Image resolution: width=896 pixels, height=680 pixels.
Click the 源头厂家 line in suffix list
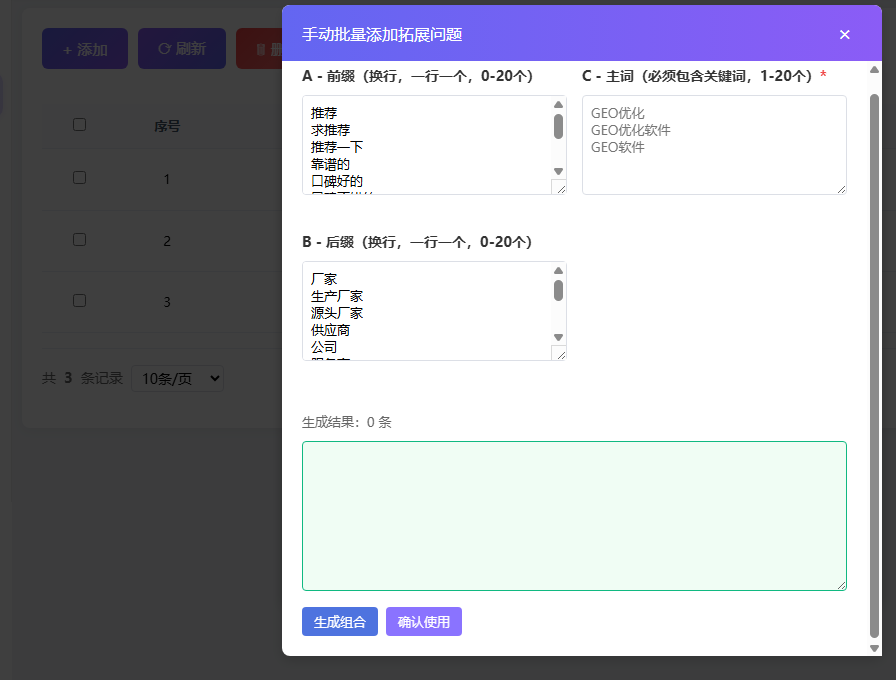point(337,313)
